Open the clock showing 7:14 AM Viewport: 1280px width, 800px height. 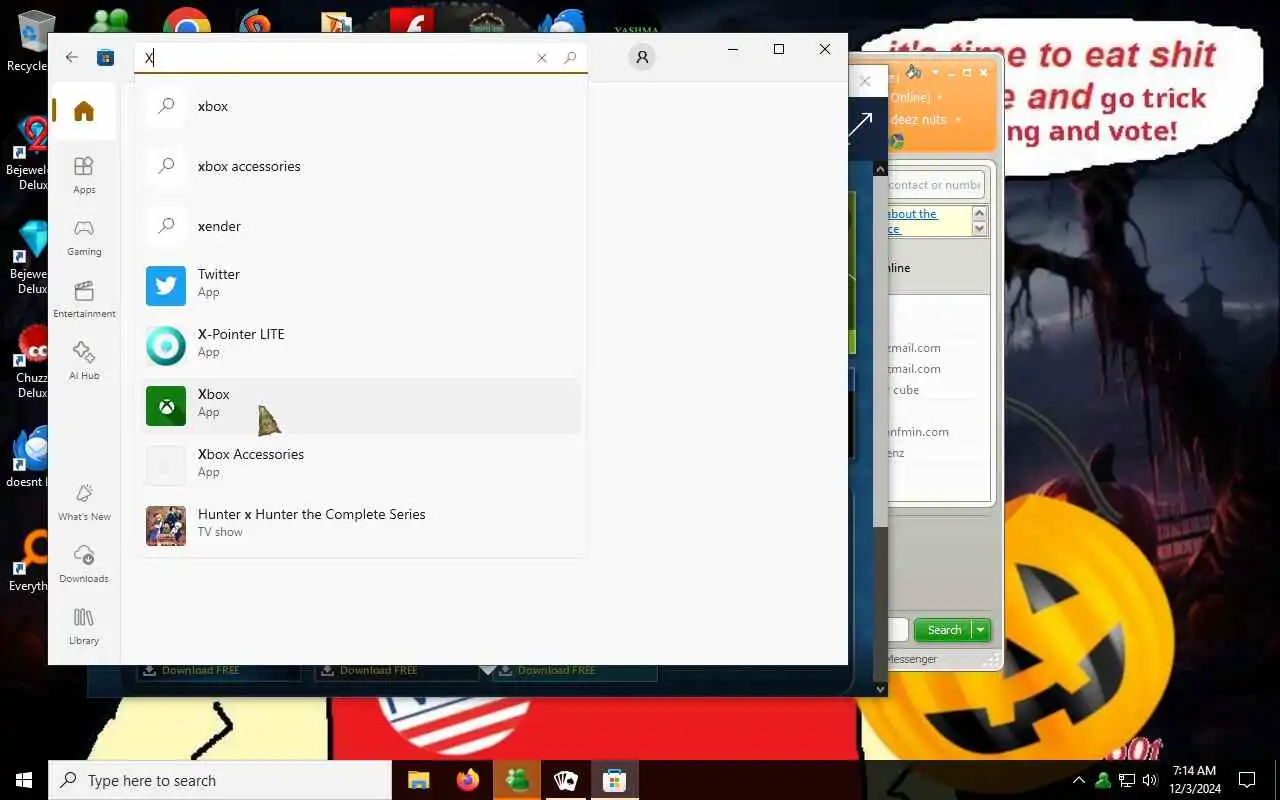(x=1194, y=780)
